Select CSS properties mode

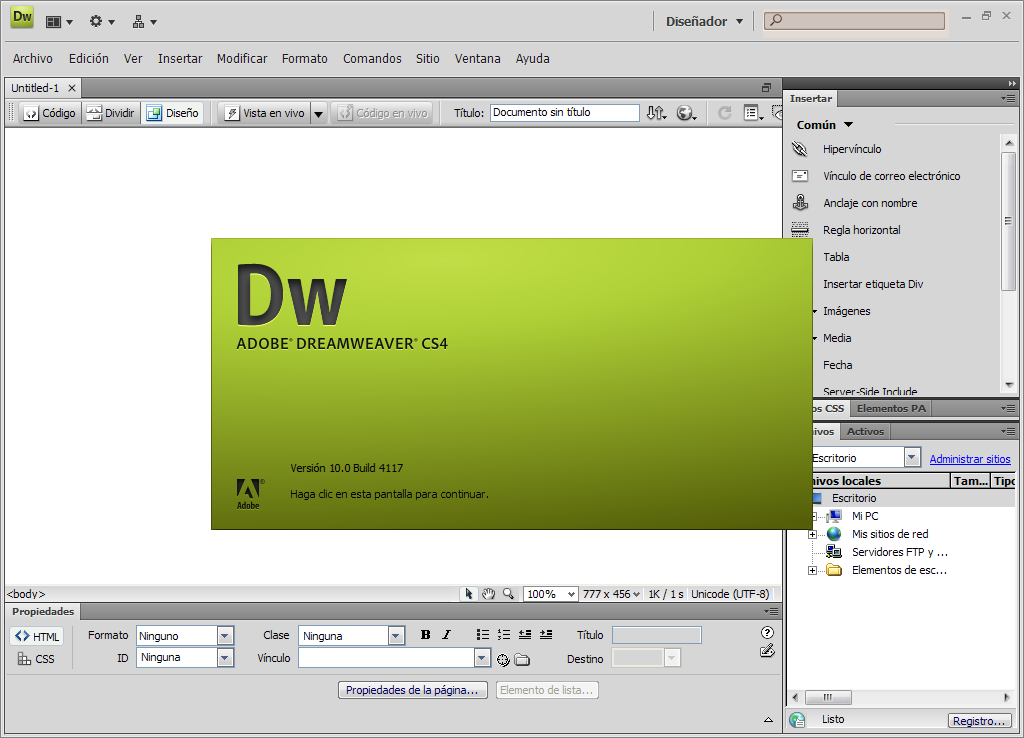36,659
